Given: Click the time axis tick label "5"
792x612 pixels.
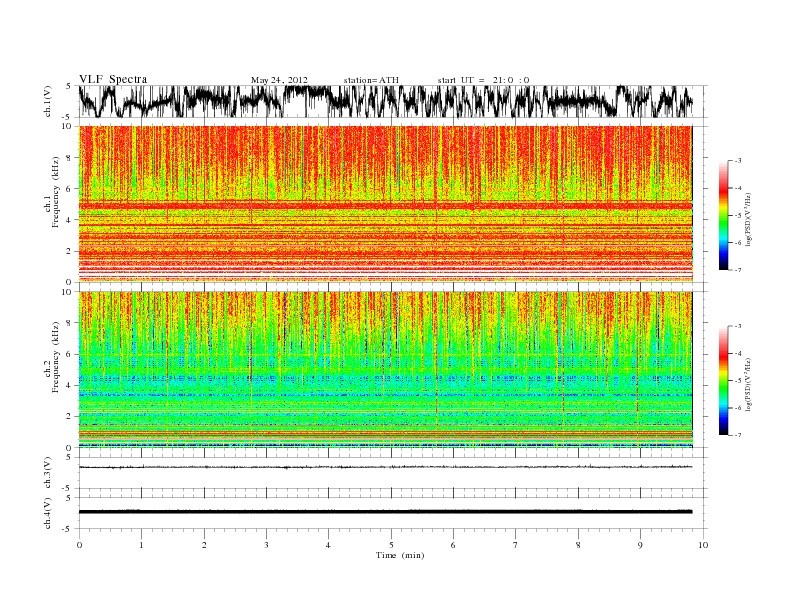Looking at the screenshot, I should 391,545.
